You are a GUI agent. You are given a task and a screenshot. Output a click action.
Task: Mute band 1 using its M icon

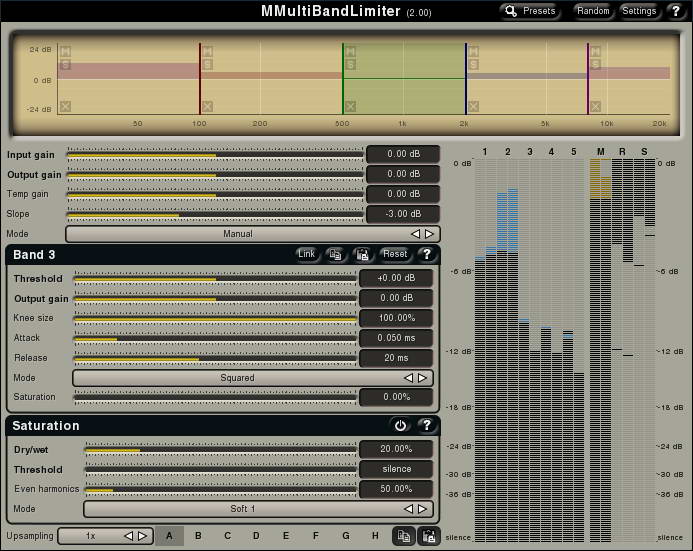click(65, 52)
